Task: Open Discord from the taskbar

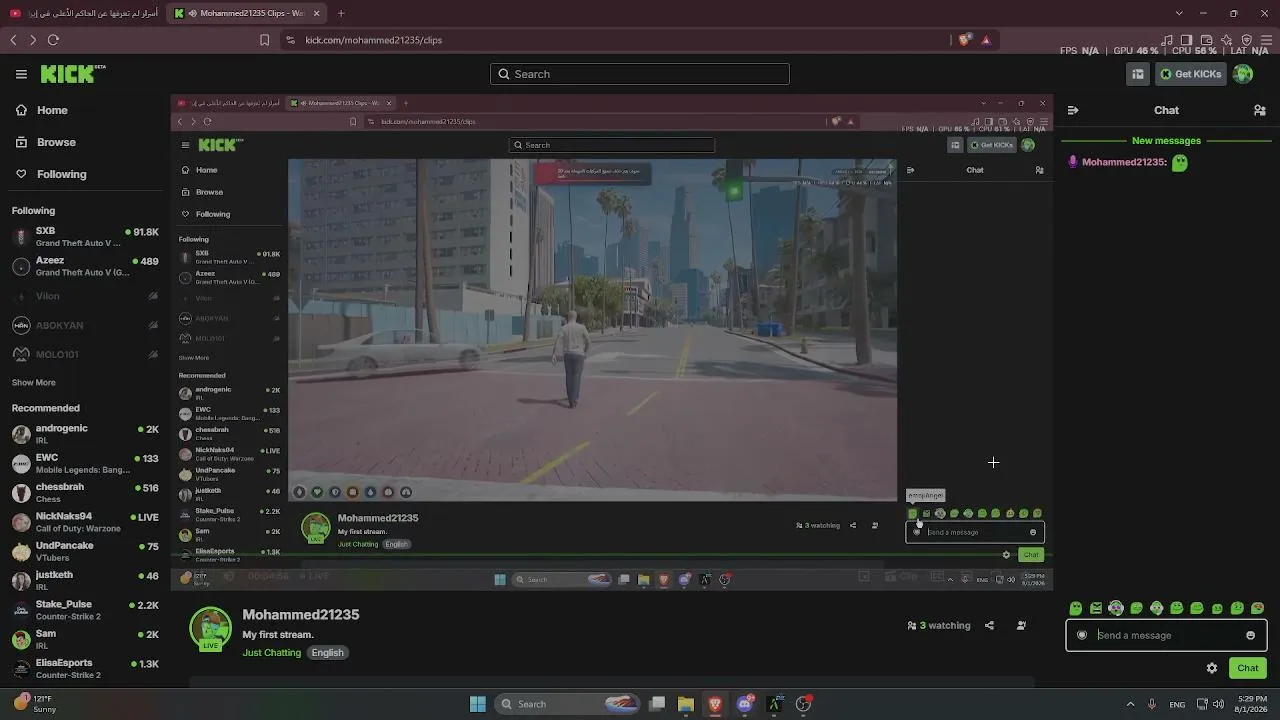Action: click(x=744, y=704)
